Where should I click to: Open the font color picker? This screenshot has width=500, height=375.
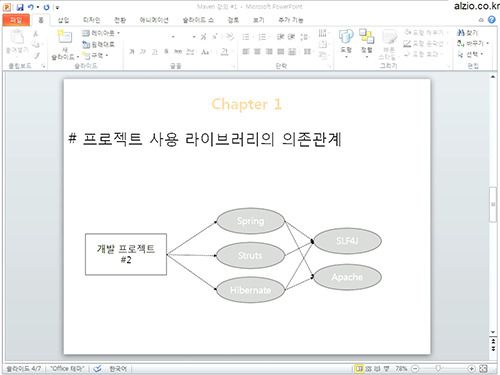[x=225, y=52]
